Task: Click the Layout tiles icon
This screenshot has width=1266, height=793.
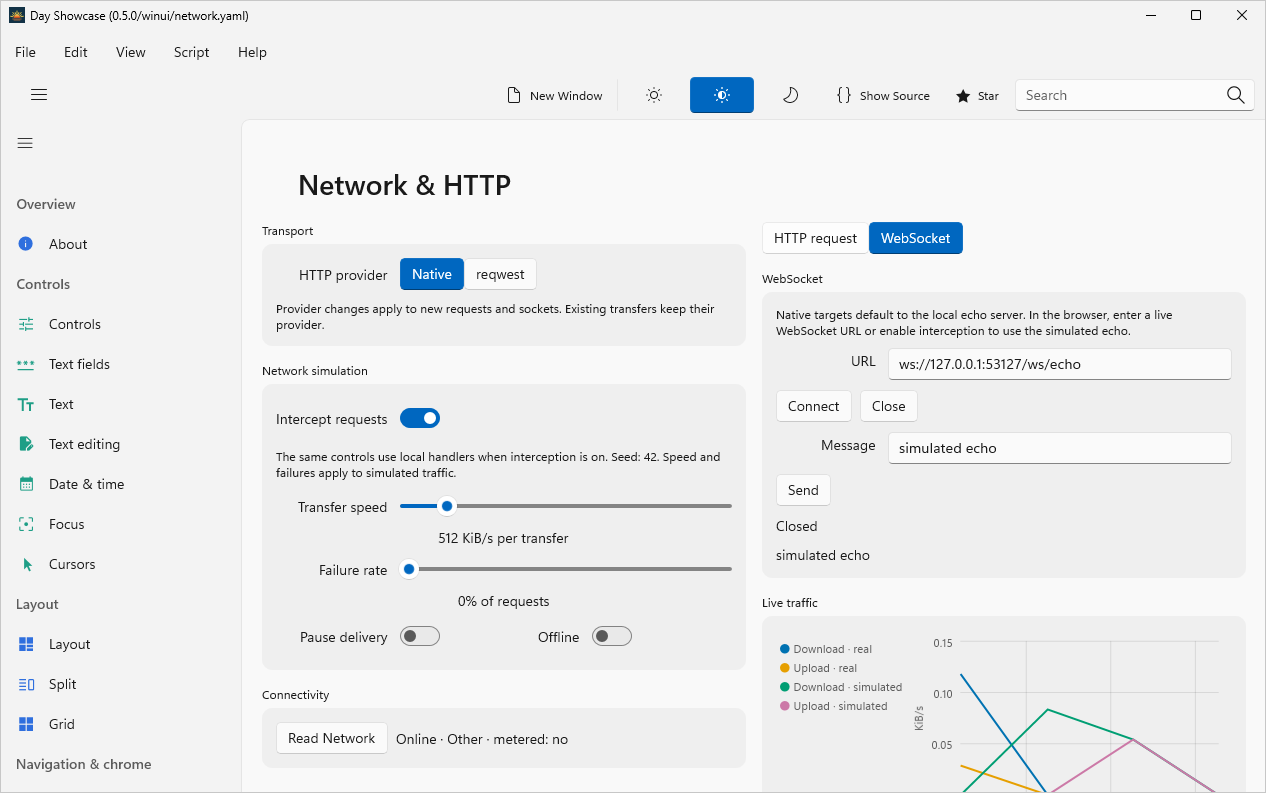Action: coord(26,644)
